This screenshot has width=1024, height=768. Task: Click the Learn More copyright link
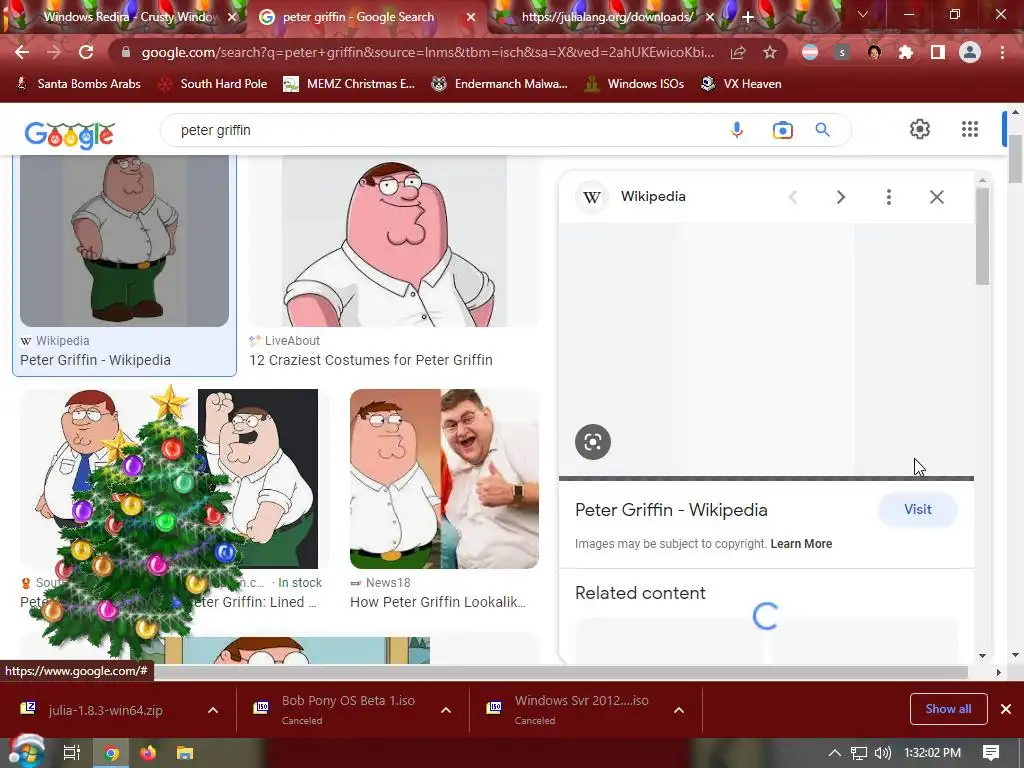click(801, 544)
